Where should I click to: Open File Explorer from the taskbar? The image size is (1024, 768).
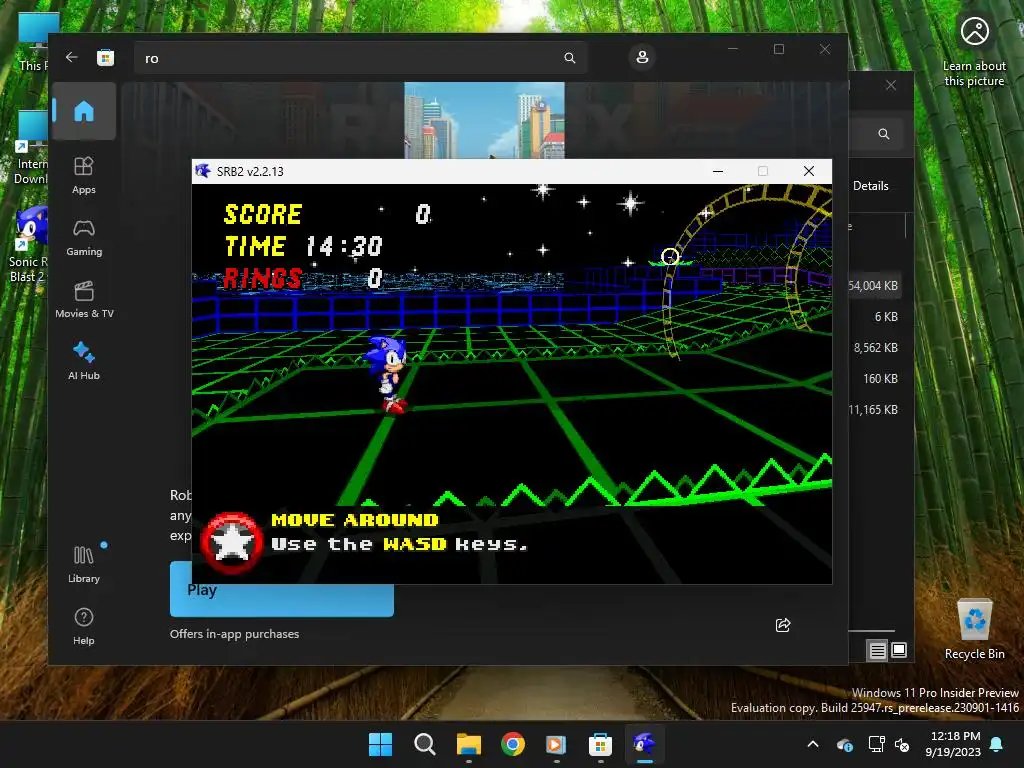coord(469,744)
